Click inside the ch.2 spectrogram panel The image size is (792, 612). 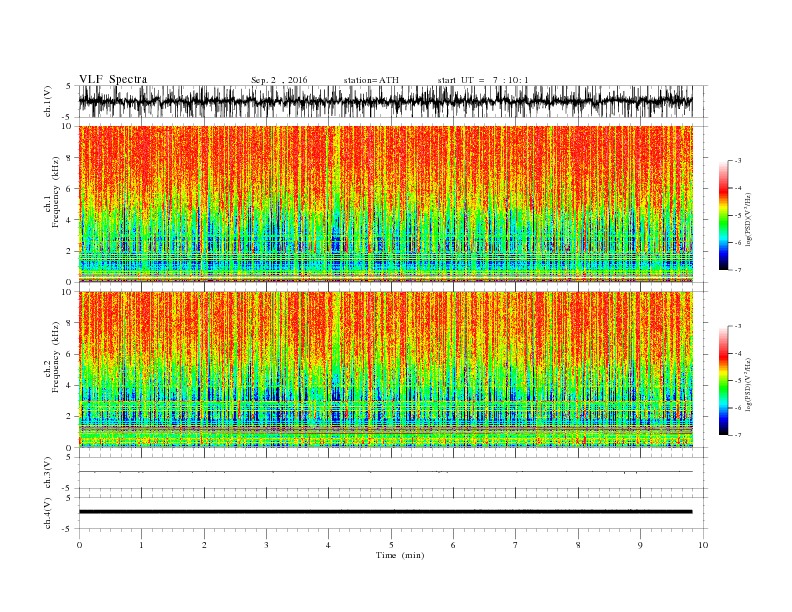pos(386,369)
